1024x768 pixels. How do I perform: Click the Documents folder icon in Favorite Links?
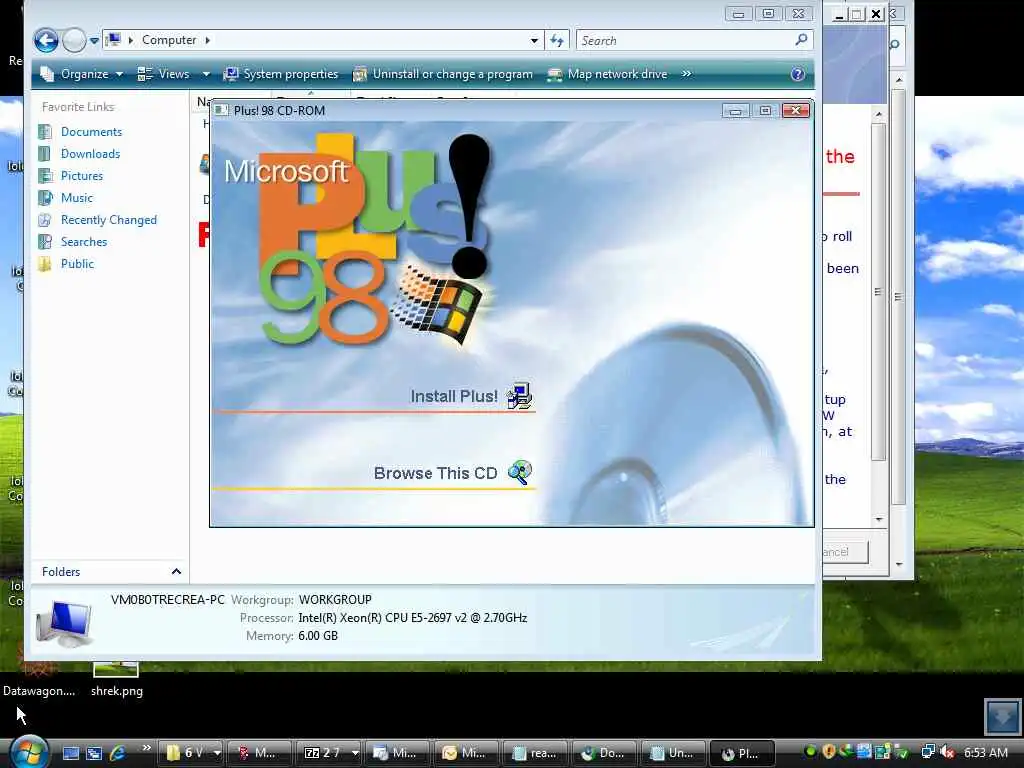(x=45, y=132)
